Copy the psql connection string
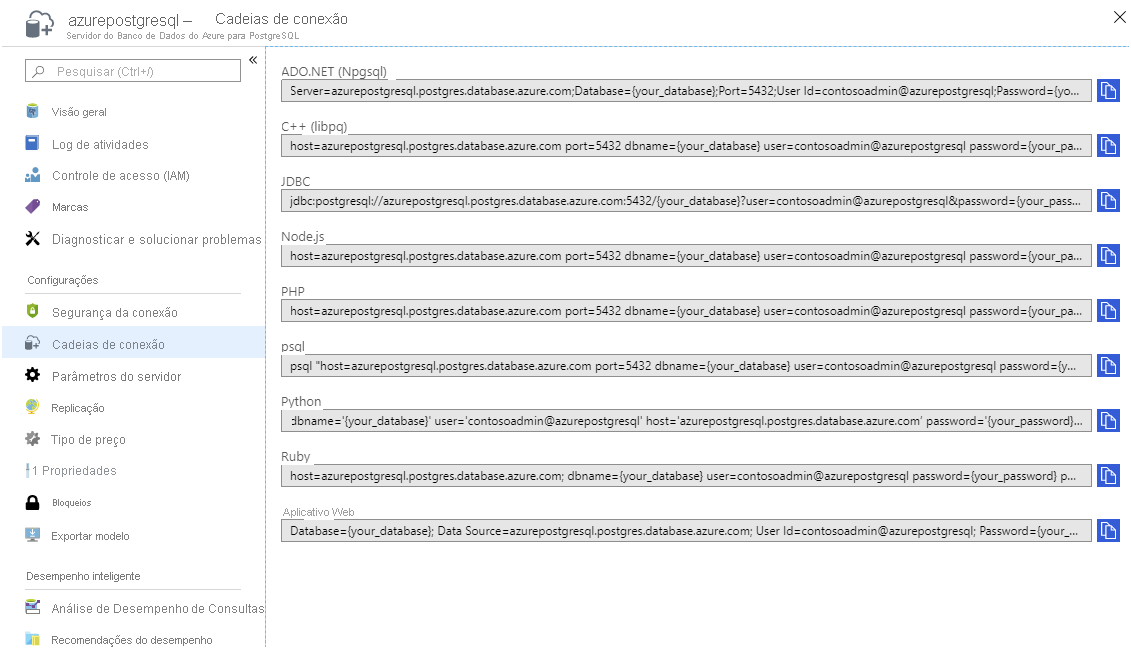The width and height of the screenshot is (1131, 649). point(1108,366)
